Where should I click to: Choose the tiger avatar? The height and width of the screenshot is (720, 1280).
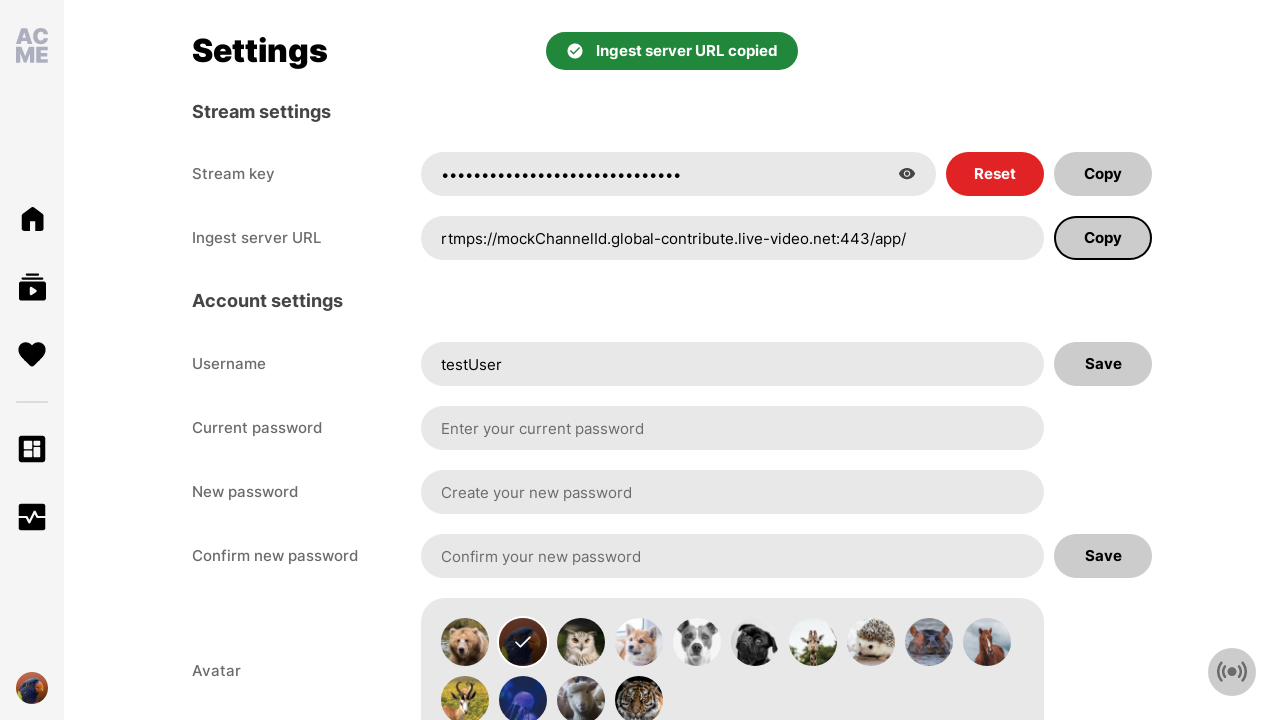tap(639, 699)
